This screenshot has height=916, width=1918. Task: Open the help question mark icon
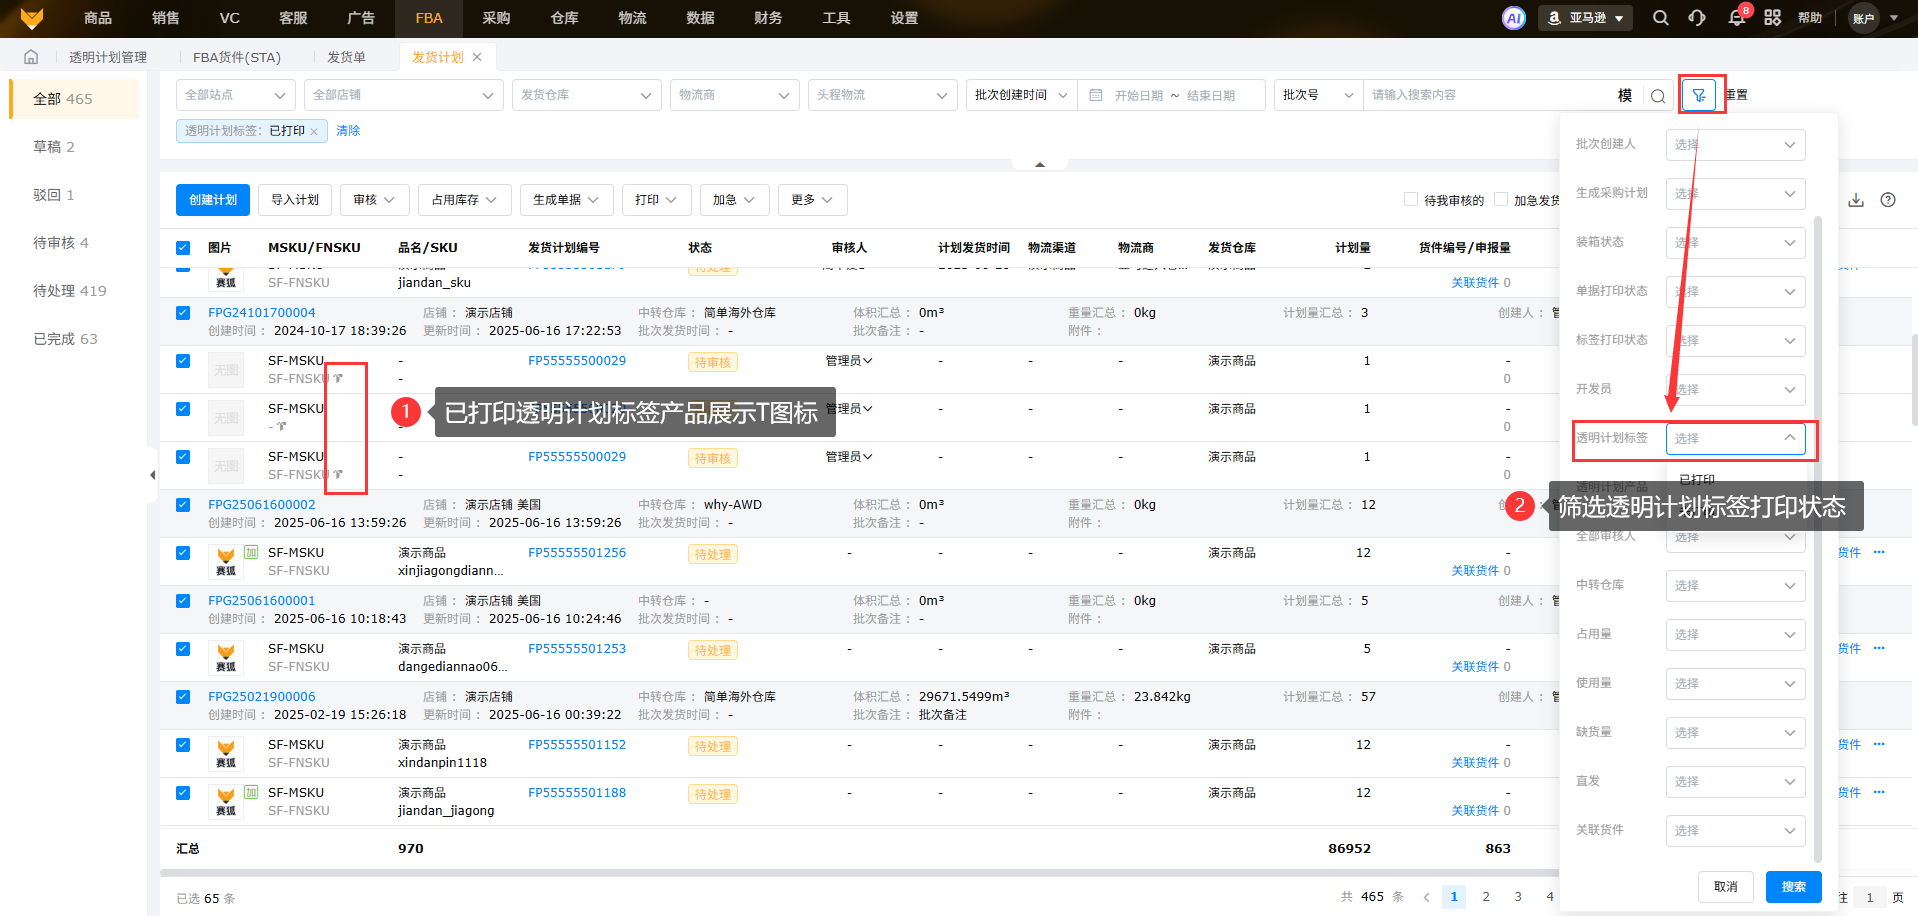pos(1888,200)
